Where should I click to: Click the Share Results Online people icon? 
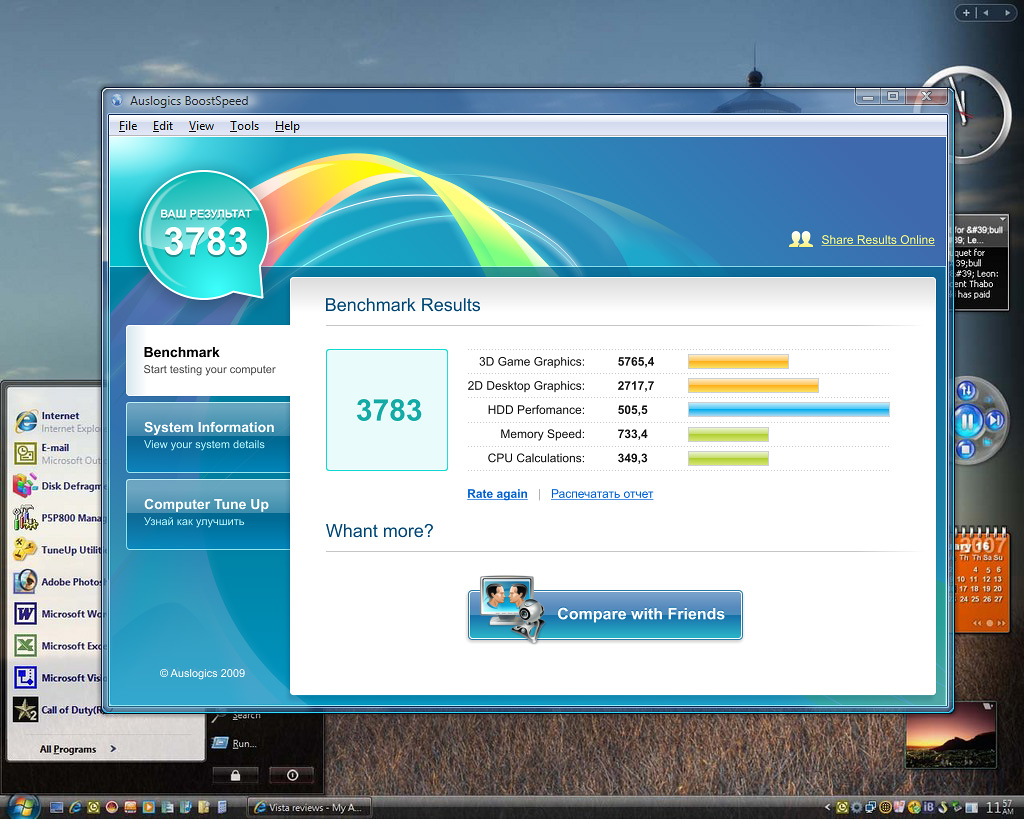coord(801,239)
